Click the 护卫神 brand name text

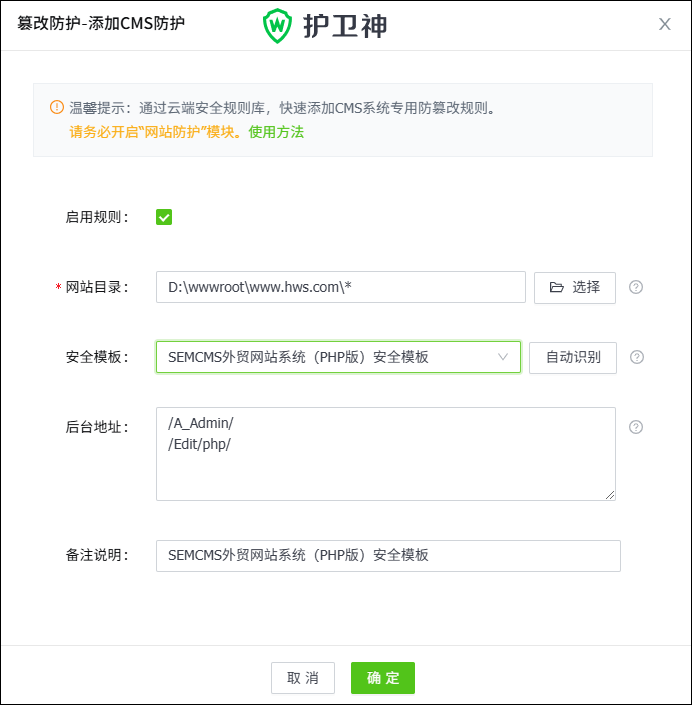click(x=345, y=26)
